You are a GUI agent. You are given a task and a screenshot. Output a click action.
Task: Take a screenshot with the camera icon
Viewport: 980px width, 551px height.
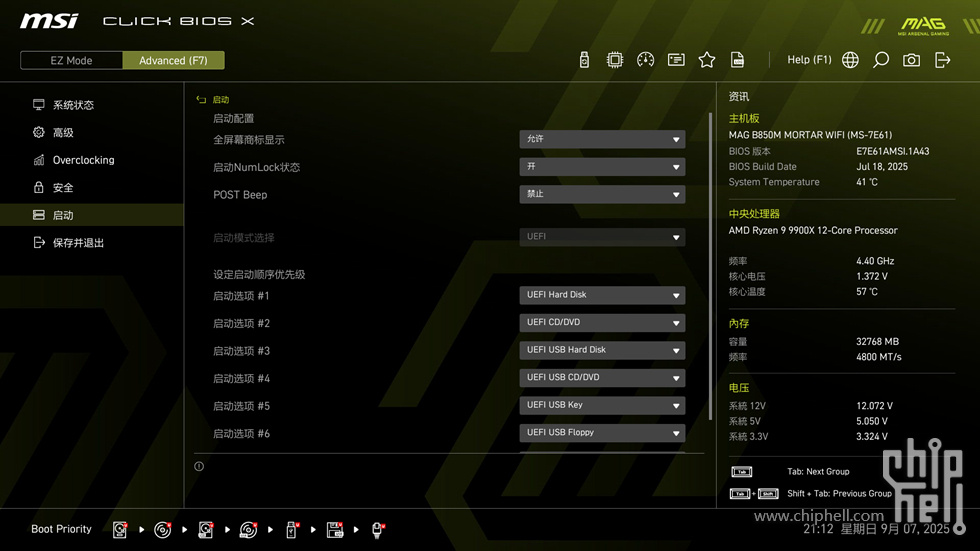911,60
